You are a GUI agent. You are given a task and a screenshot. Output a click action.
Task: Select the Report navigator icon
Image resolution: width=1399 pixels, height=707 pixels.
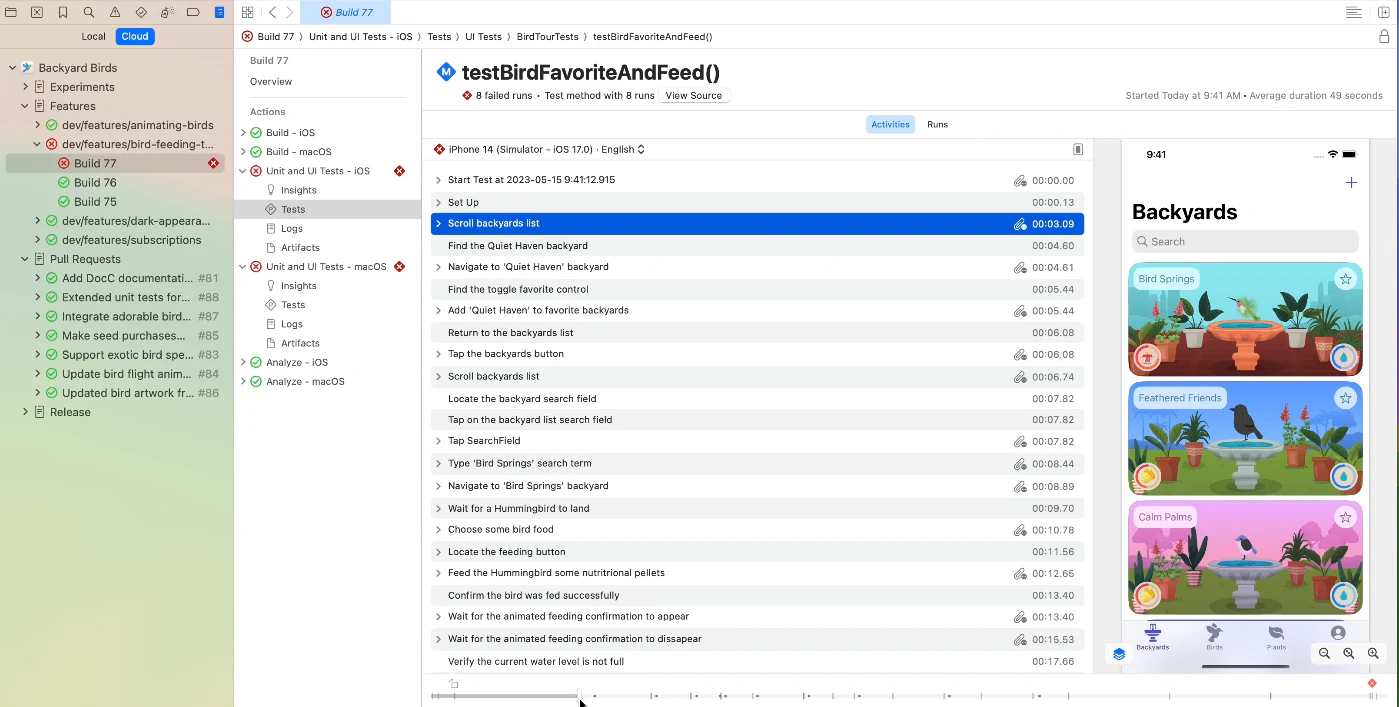pos(219,12)
